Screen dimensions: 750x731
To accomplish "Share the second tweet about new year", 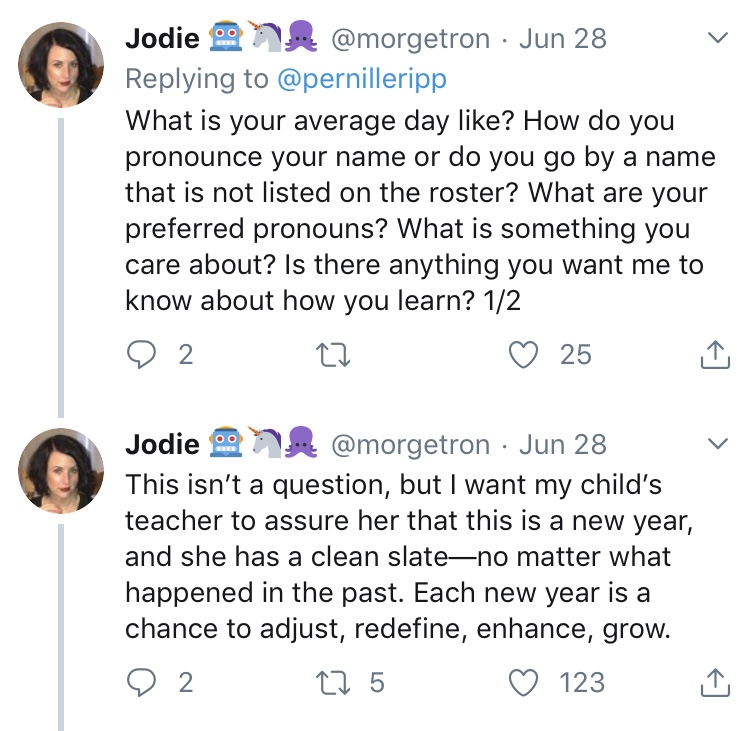I will pos(712,682).
